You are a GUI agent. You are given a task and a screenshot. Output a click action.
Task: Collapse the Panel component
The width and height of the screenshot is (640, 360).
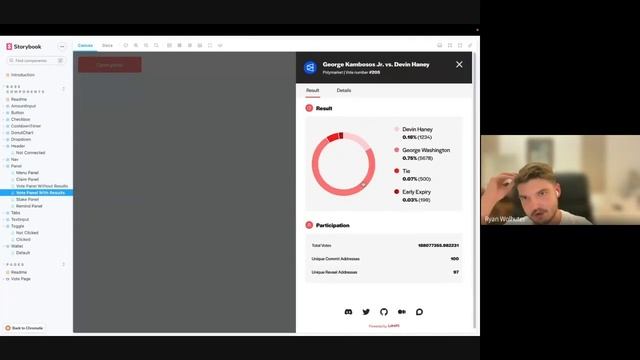coord(16,166)
